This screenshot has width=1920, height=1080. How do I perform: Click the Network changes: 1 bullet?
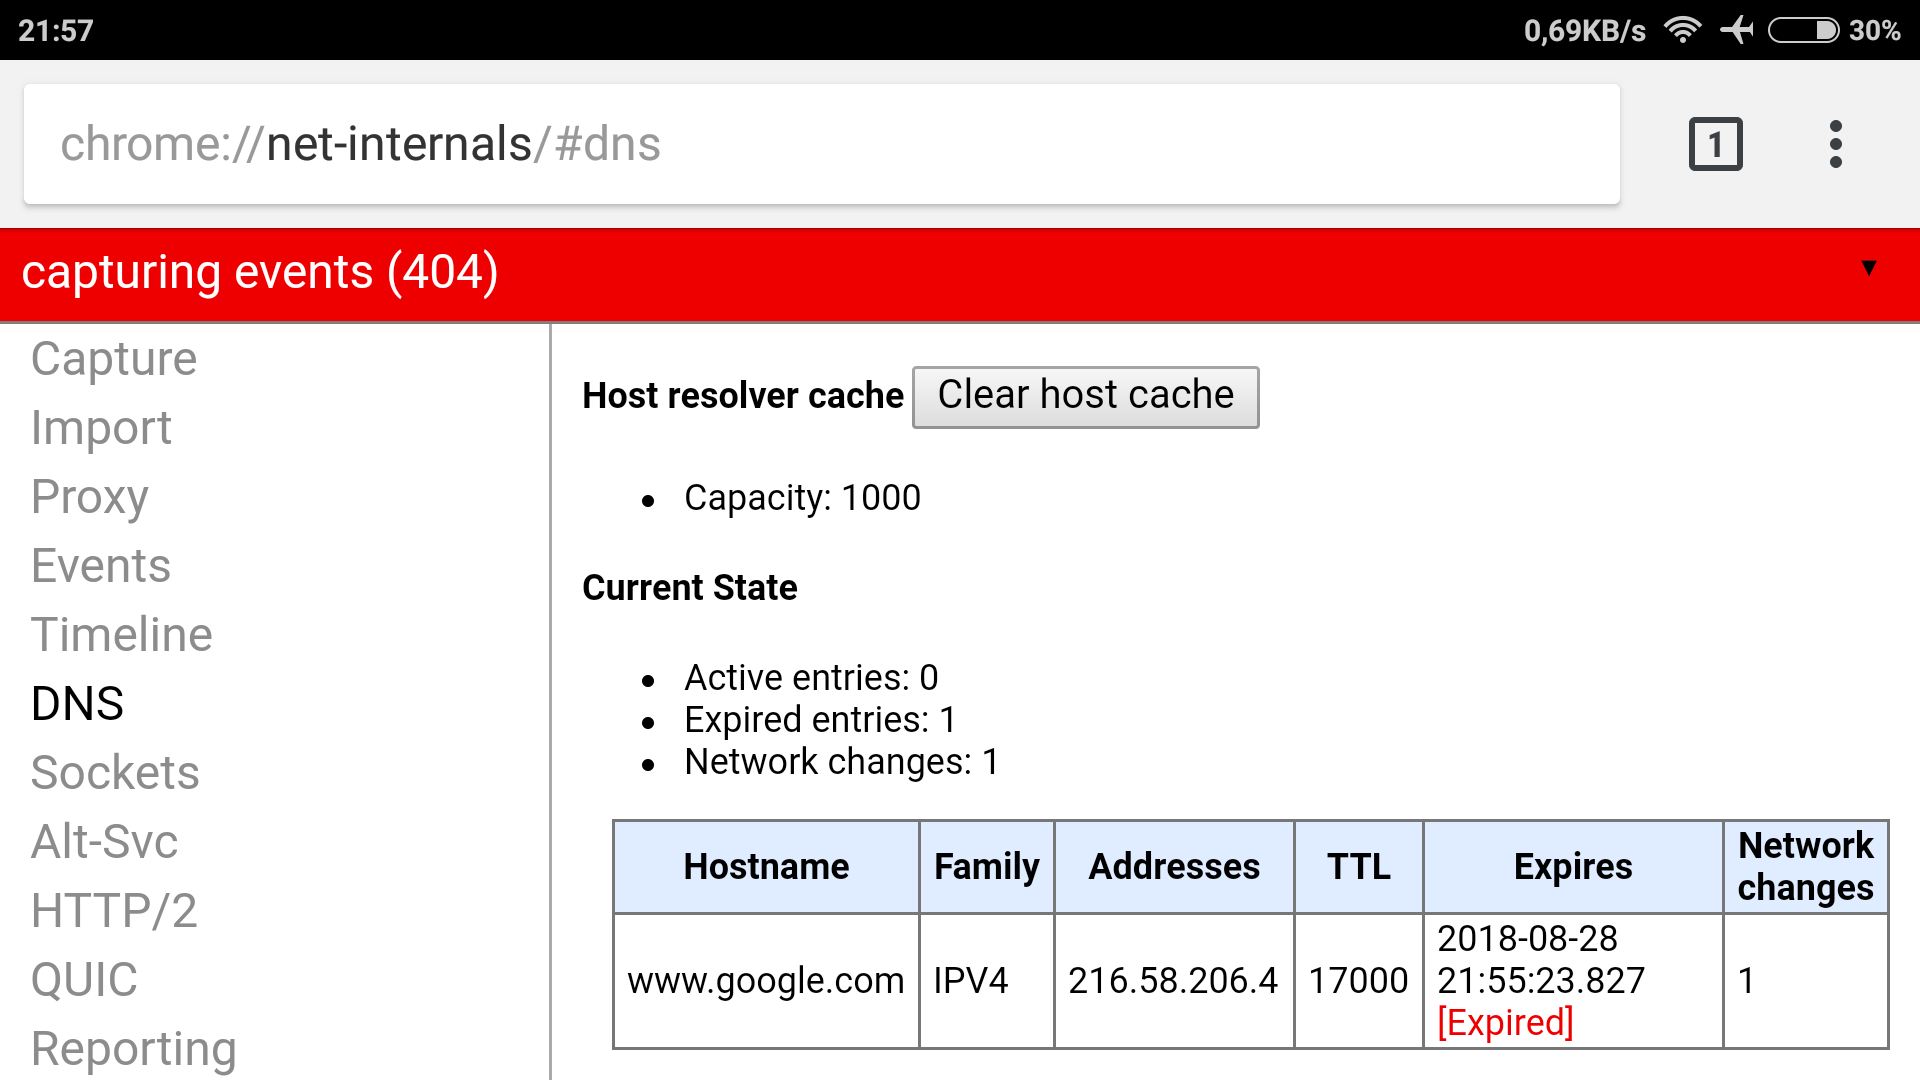[x=841, y=762]
